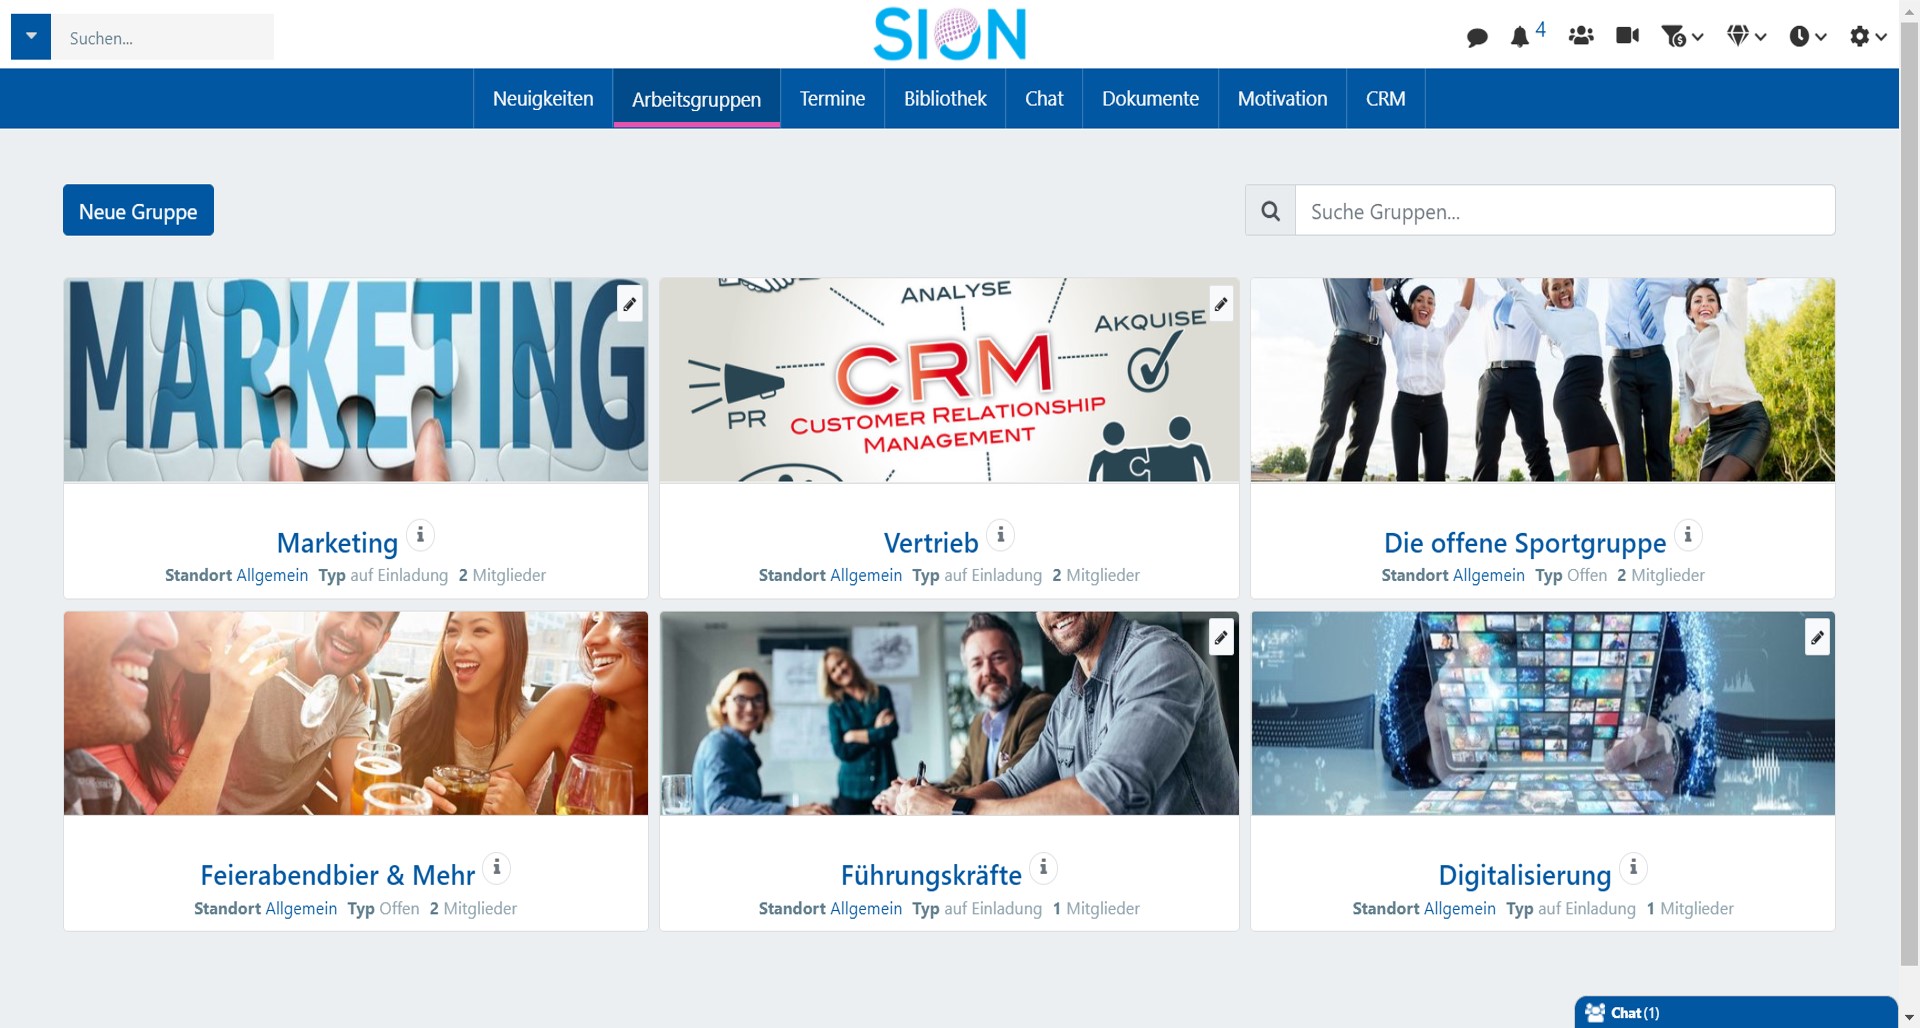The image size is (1920, 1028).
Task: Select the Arbeitsgruppen tab
Action: [696, 99]
